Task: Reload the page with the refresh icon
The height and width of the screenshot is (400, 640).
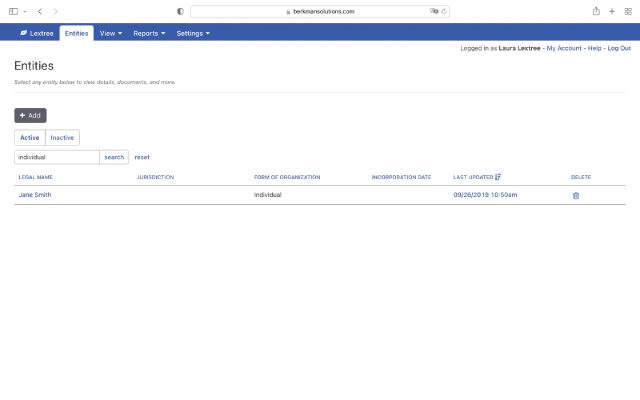Action: pos(444,11)
